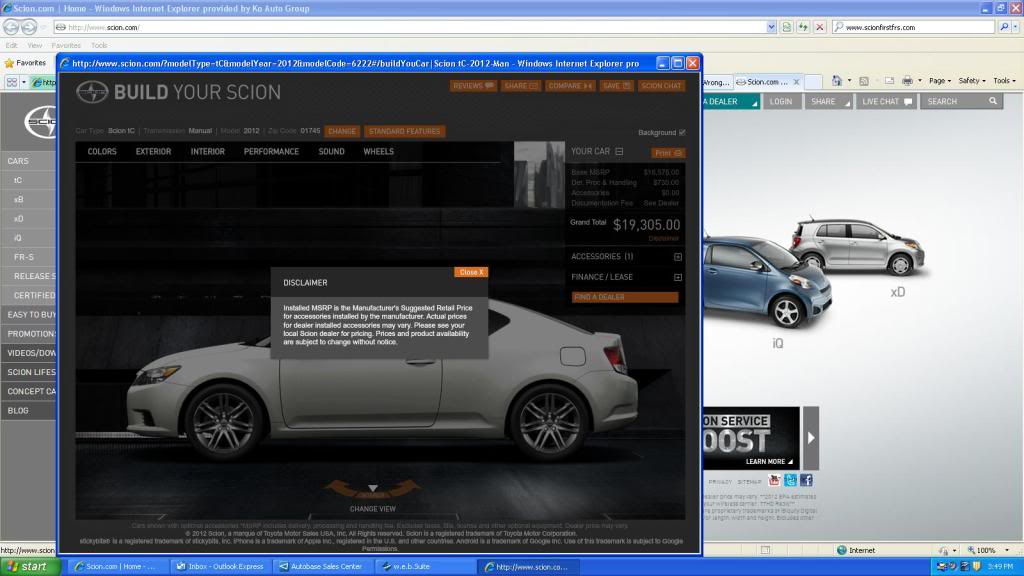Switch to the Wheels tab
The image size is (1024, 576).
[378, 152]
